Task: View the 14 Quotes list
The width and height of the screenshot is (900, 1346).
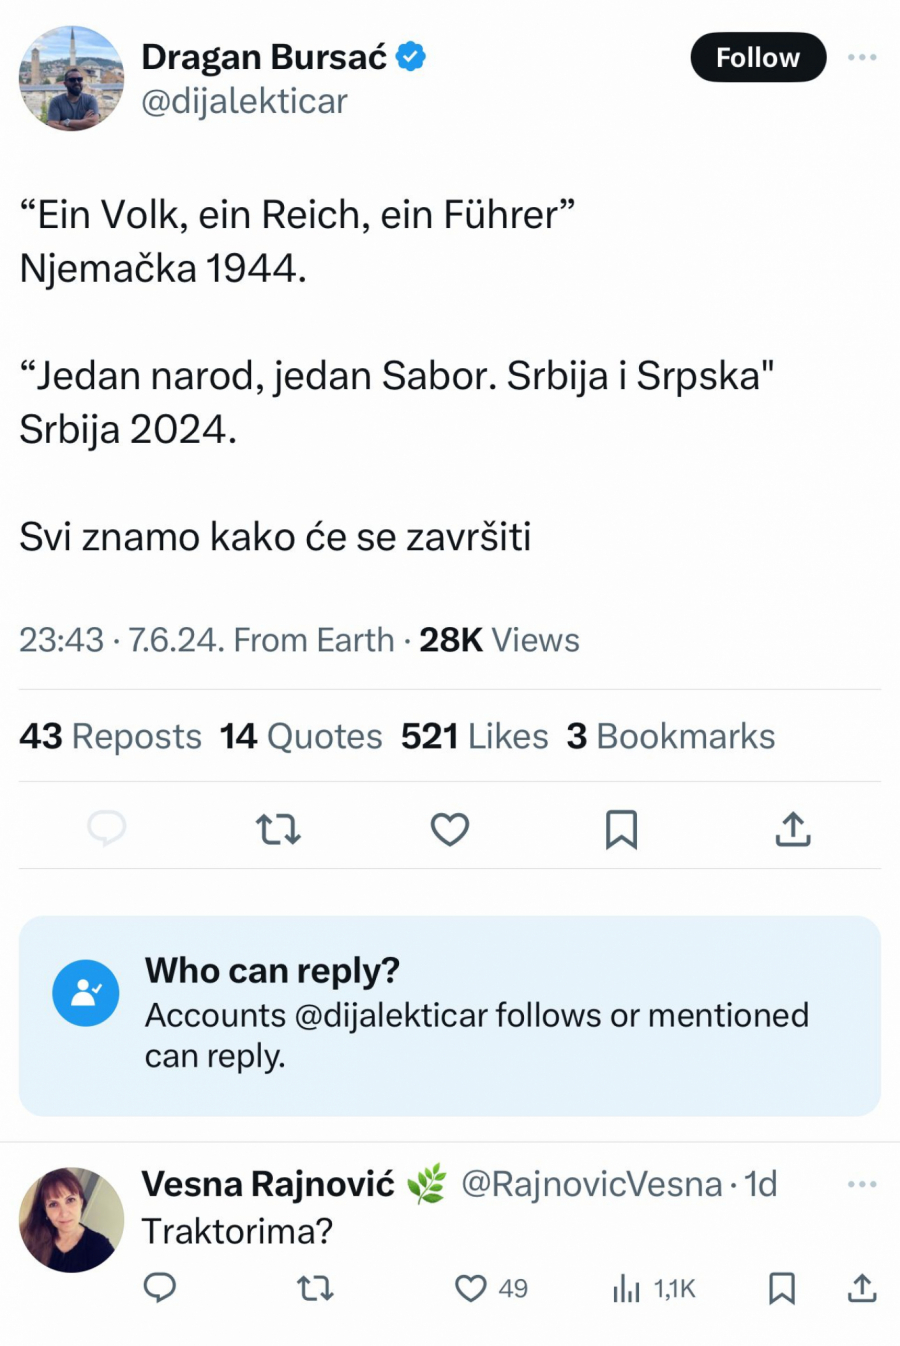Action: pos(301,736)
